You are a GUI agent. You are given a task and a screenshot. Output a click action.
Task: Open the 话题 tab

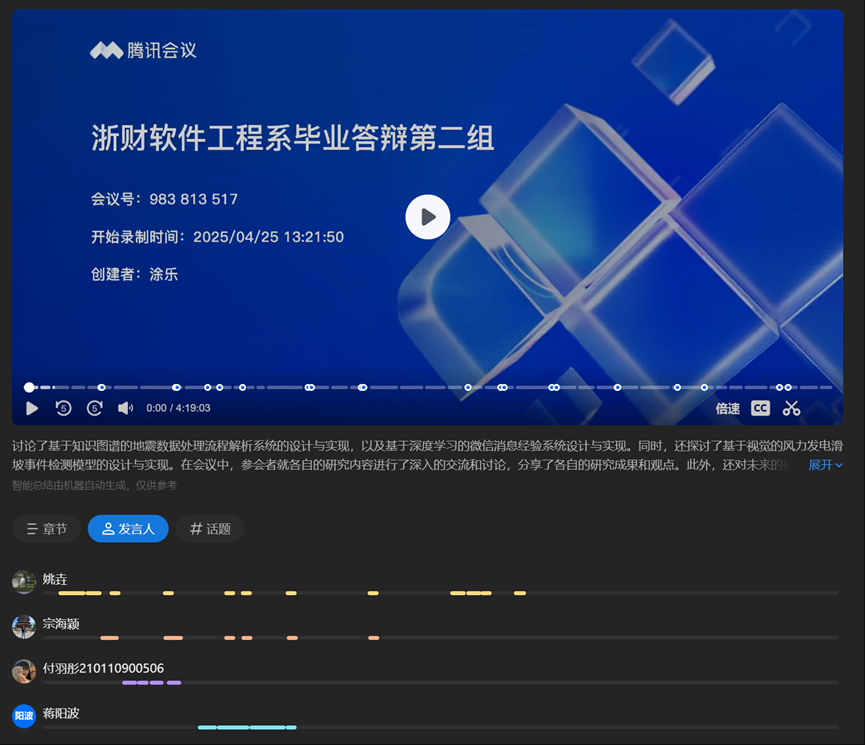click(210, 529)
